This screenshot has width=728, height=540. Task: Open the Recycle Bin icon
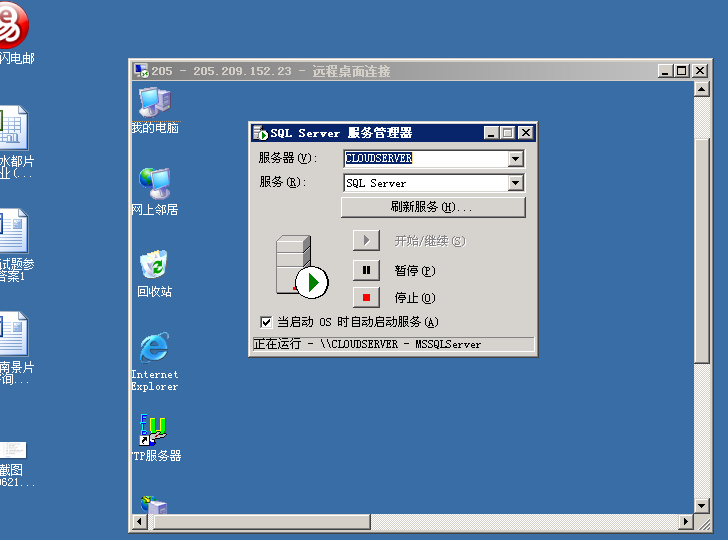coord(154,265)
